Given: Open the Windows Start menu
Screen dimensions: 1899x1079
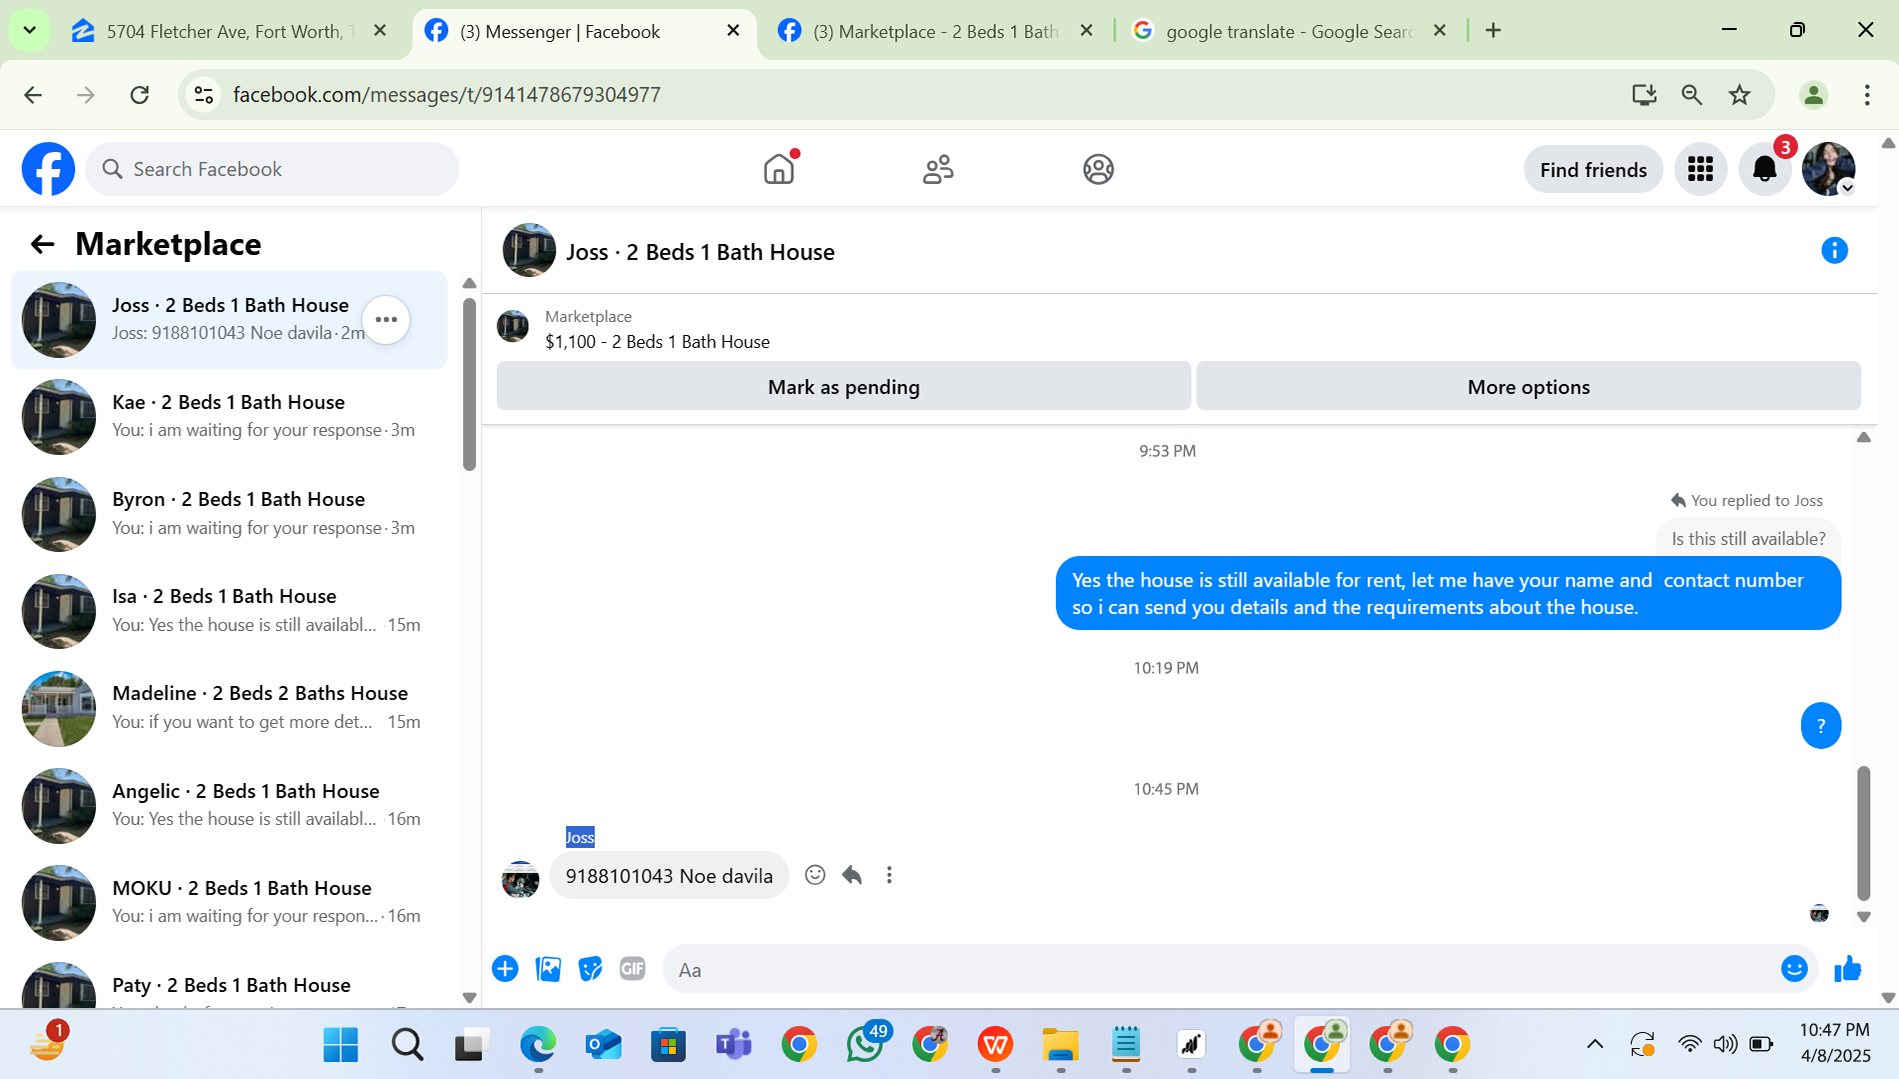Looking at the screenshot, I should tap(341, 1045).
